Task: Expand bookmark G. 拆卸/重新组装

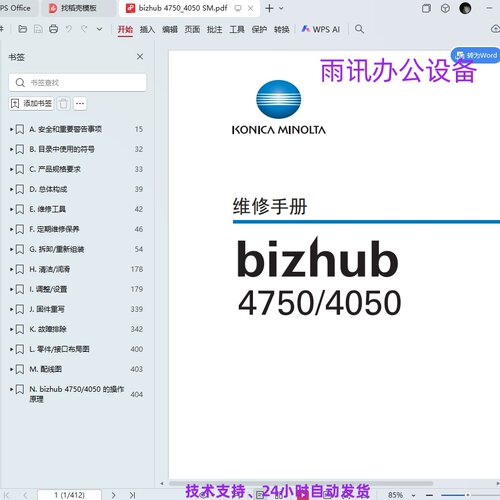Action: pyautogui.click(x=11, y=249)
